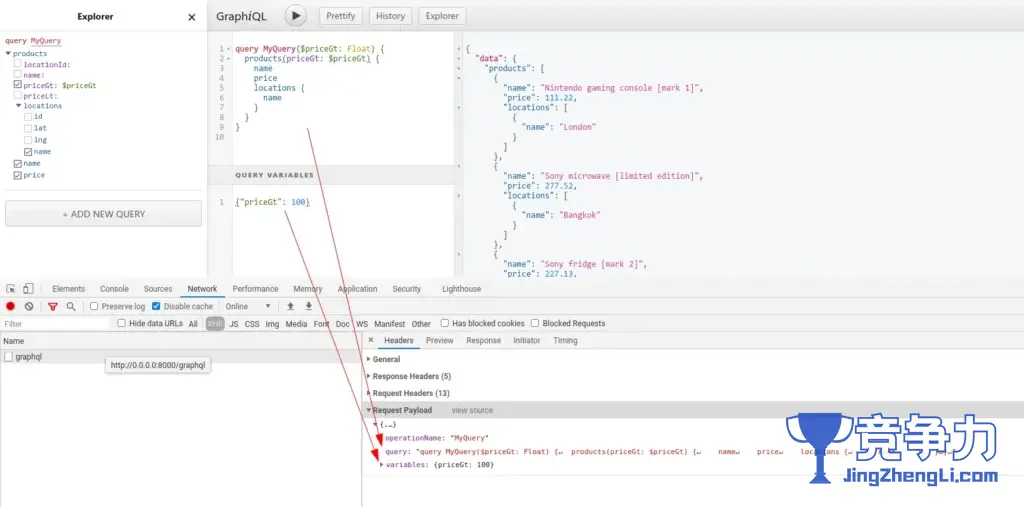The image size is (1024, 507).
Task: Disable the Disable cache checkbox
Action: (156, 306)
